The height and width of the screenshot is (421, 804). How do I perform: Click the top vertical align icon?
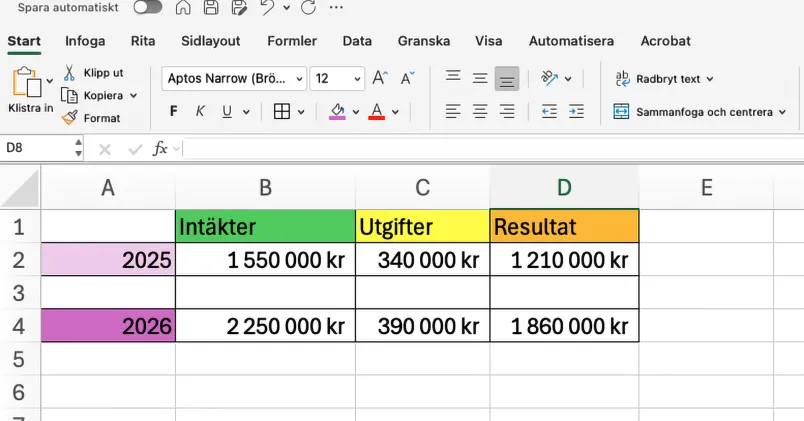click(x=453, y=78)
